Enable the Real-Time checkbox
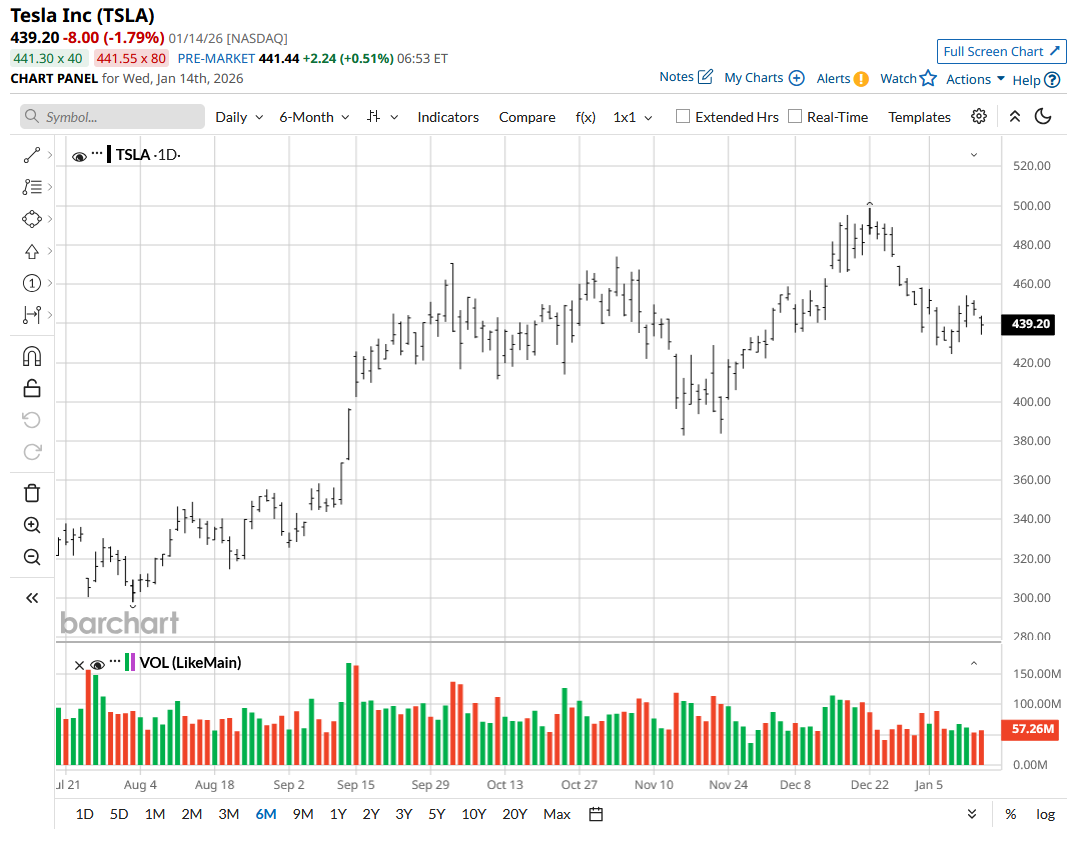 (795, 117)
